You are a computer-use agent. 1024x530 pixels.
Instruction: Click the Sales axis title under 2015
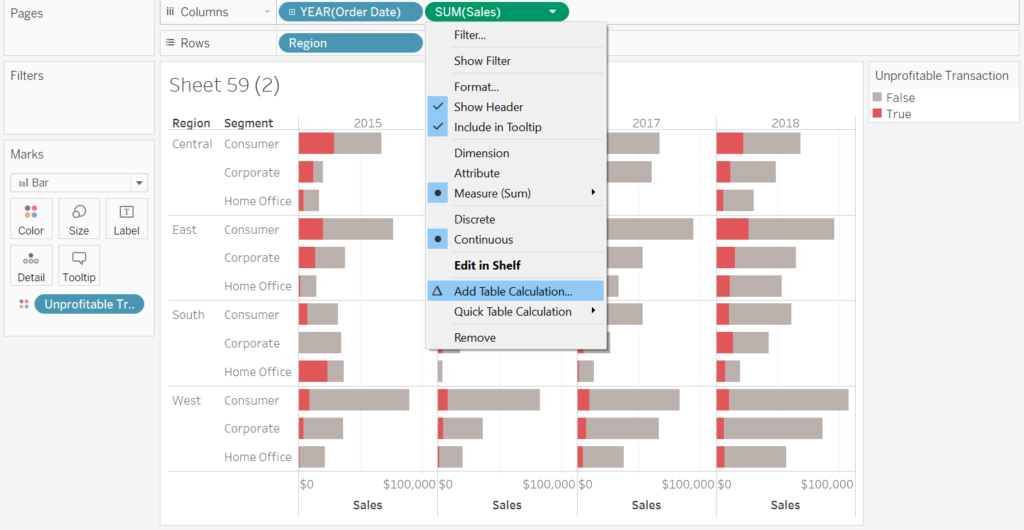tap(368, 505)
